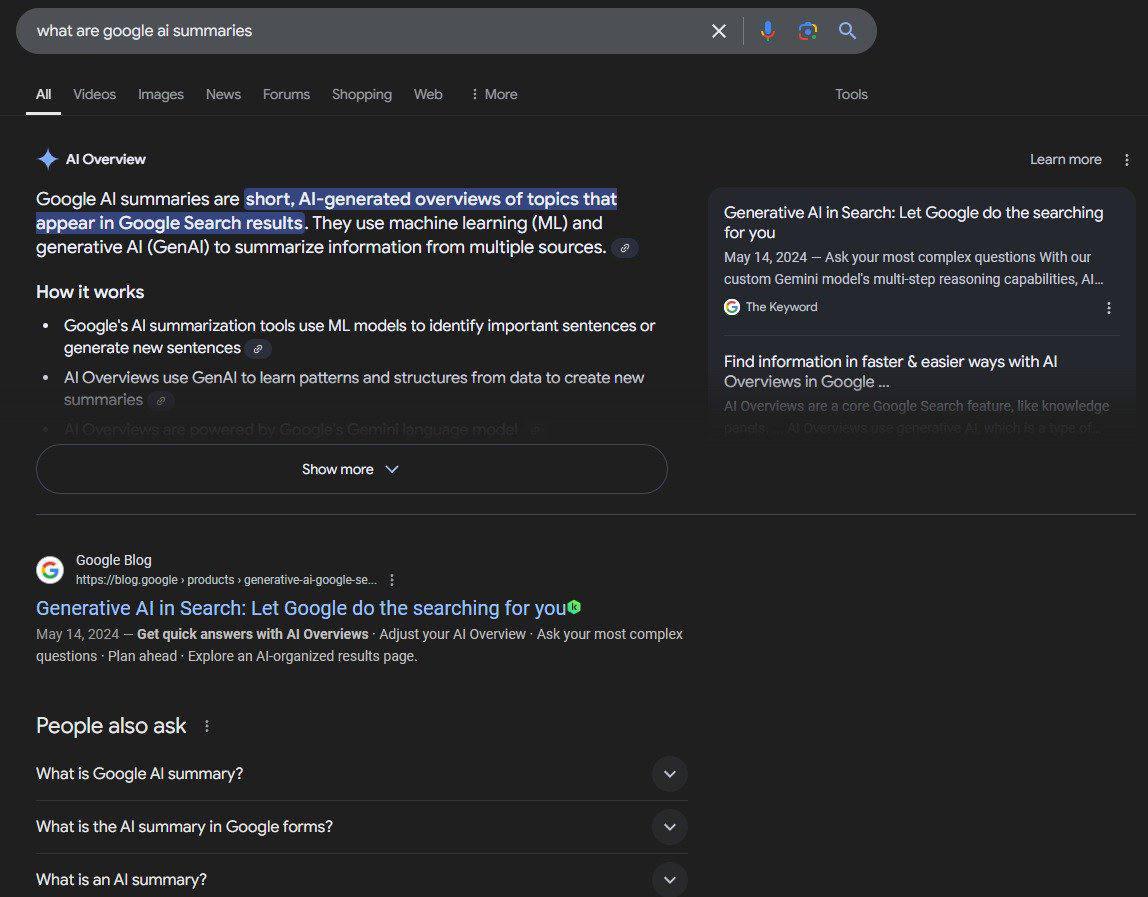Open Google Lens image search

tap(807, 31)
